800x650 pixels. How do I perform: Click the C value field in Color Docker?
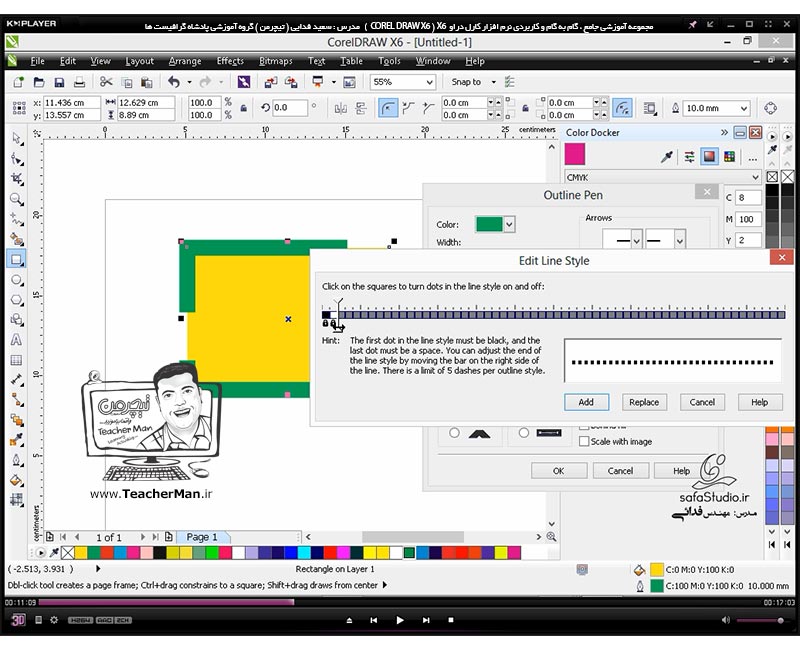(x=748, y=197)
